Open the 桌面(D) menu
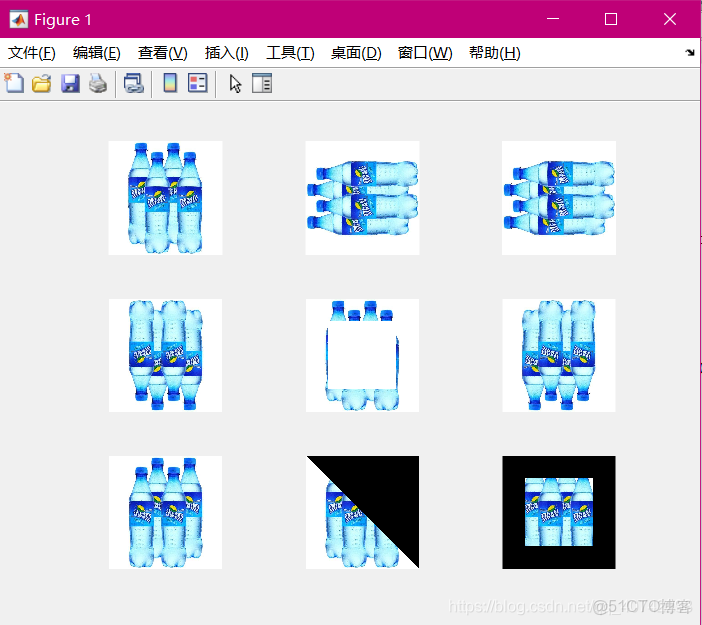 coord(356,53)
